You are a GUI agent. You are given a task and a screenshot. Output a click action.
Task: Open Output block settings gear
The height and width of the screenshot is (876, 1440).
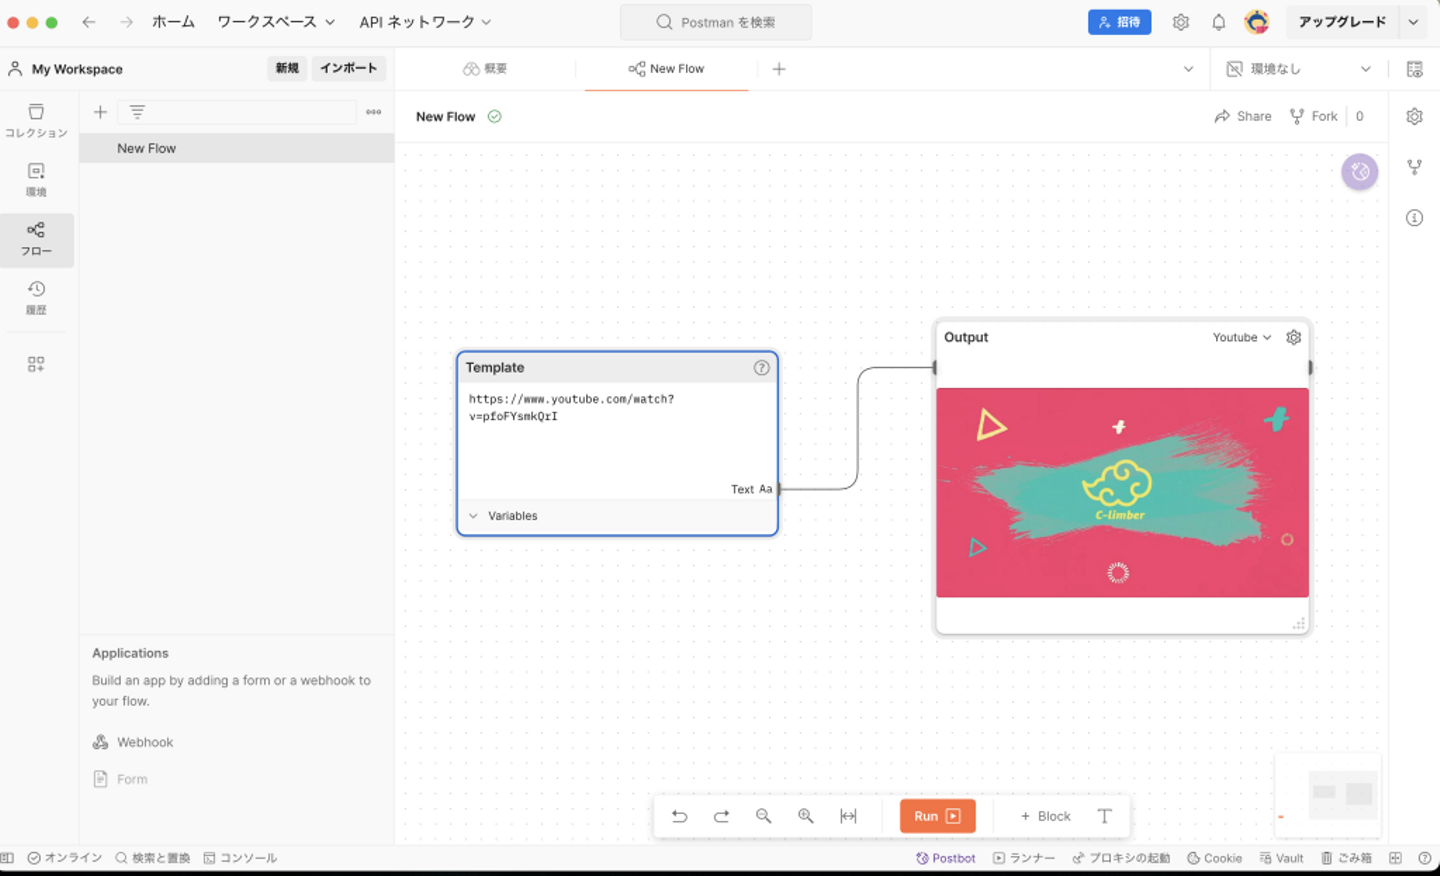click(1293, 337)
